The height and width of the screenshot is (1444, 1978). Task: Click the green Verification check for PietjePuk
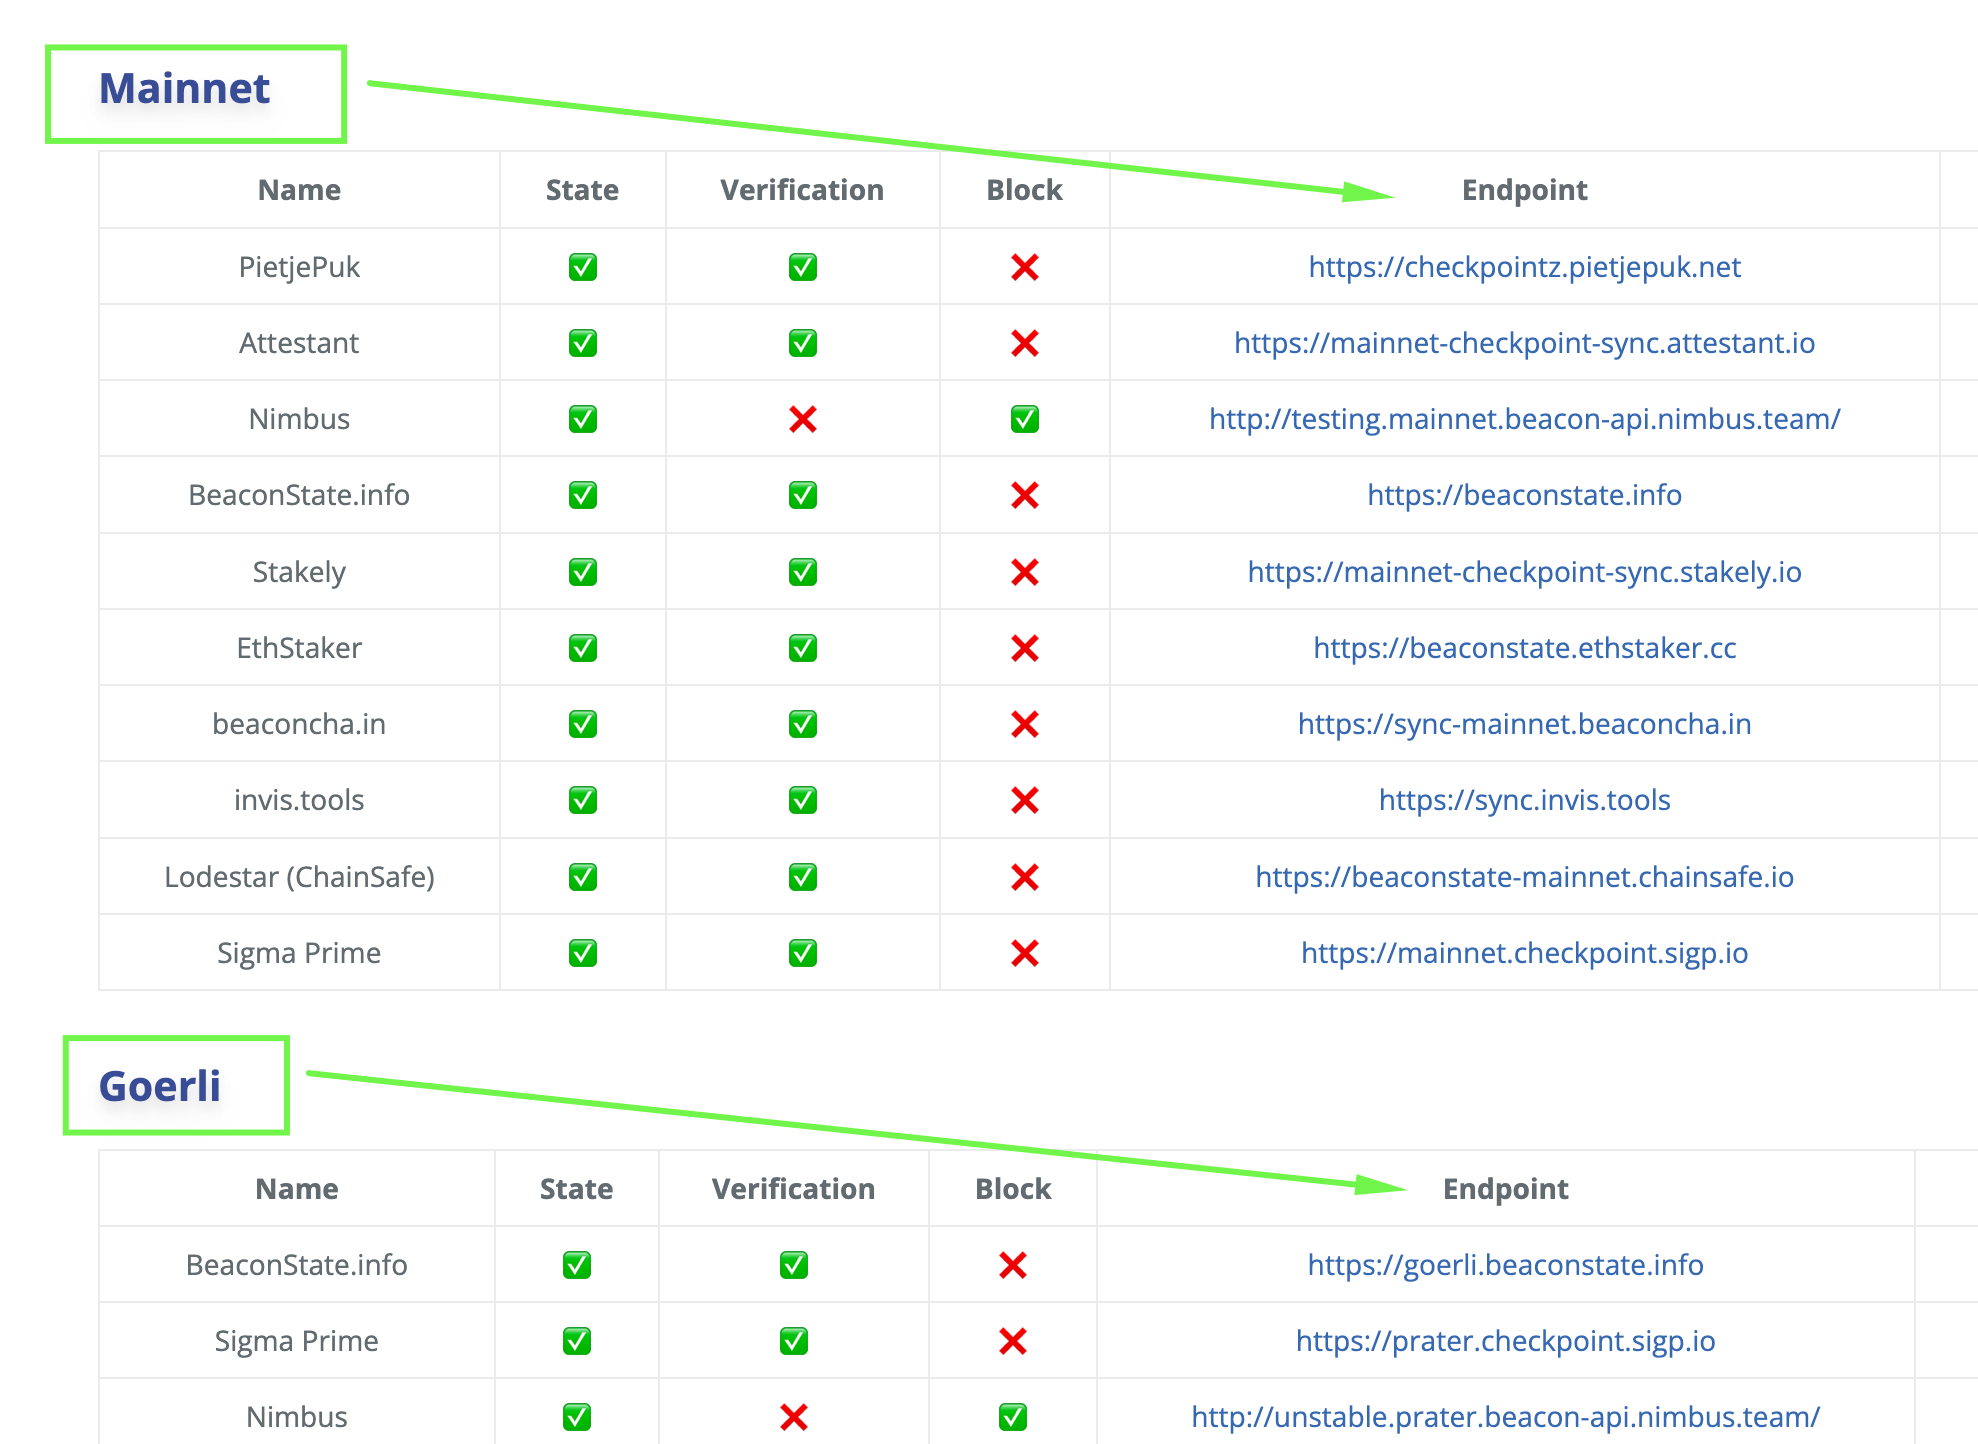pyautogui.click(x=803, y=267)
